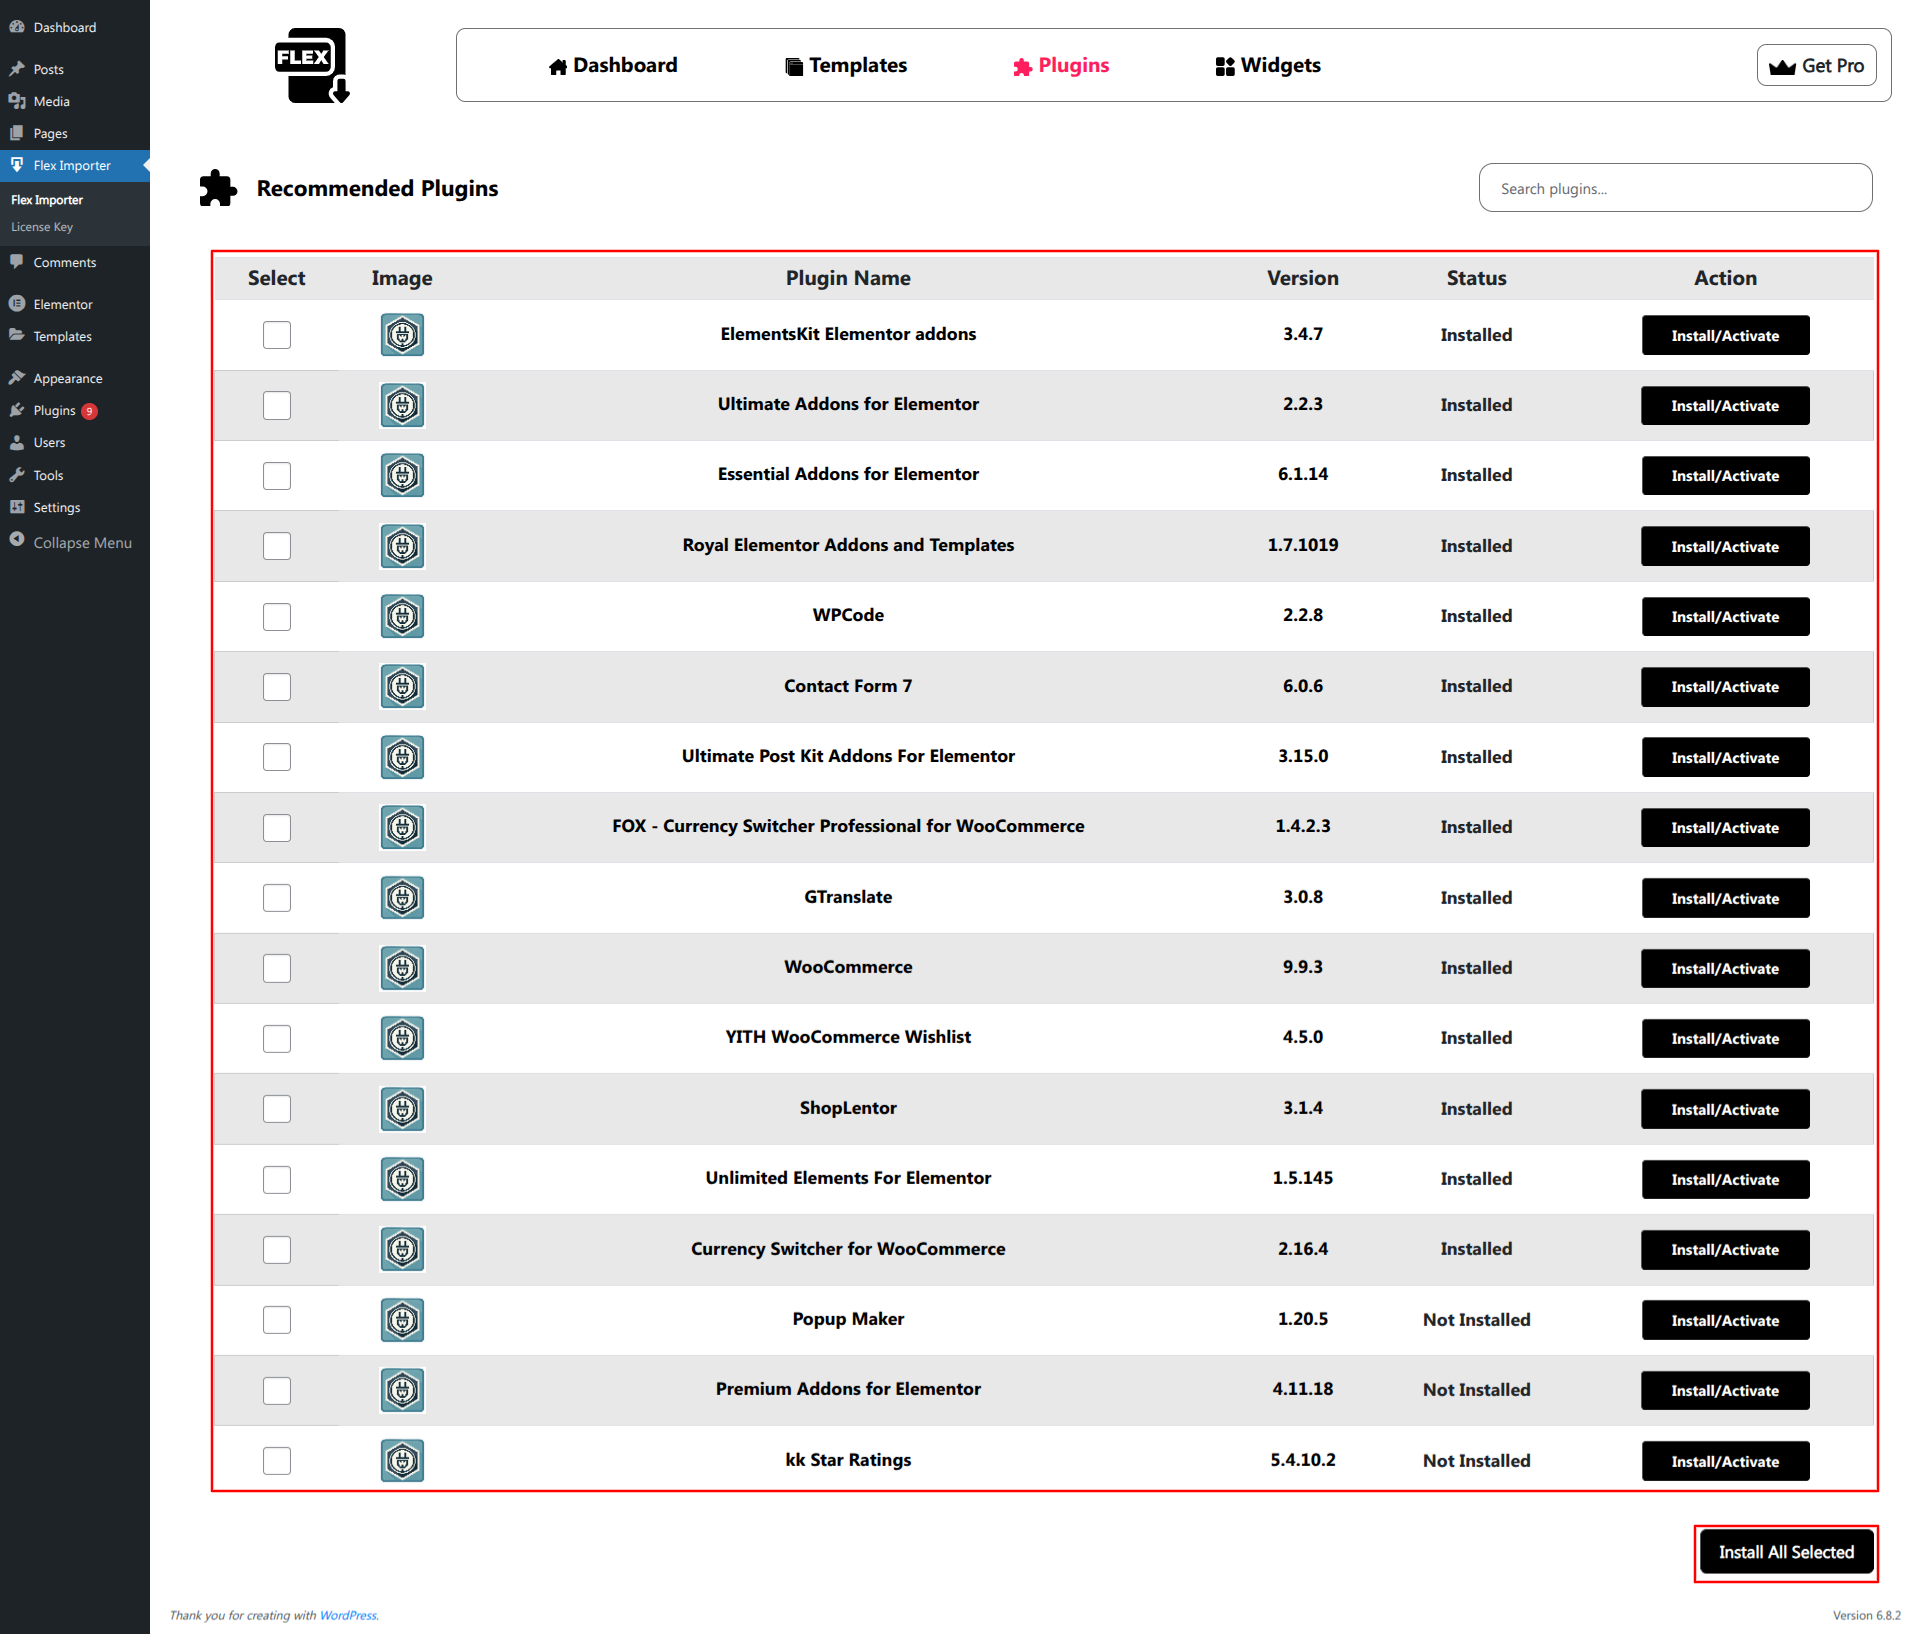Image resolution: width=1919 pixels, height=1635 pixels.
Task: Click the plugin image for Contact Form 7
Action: [402, 687]
